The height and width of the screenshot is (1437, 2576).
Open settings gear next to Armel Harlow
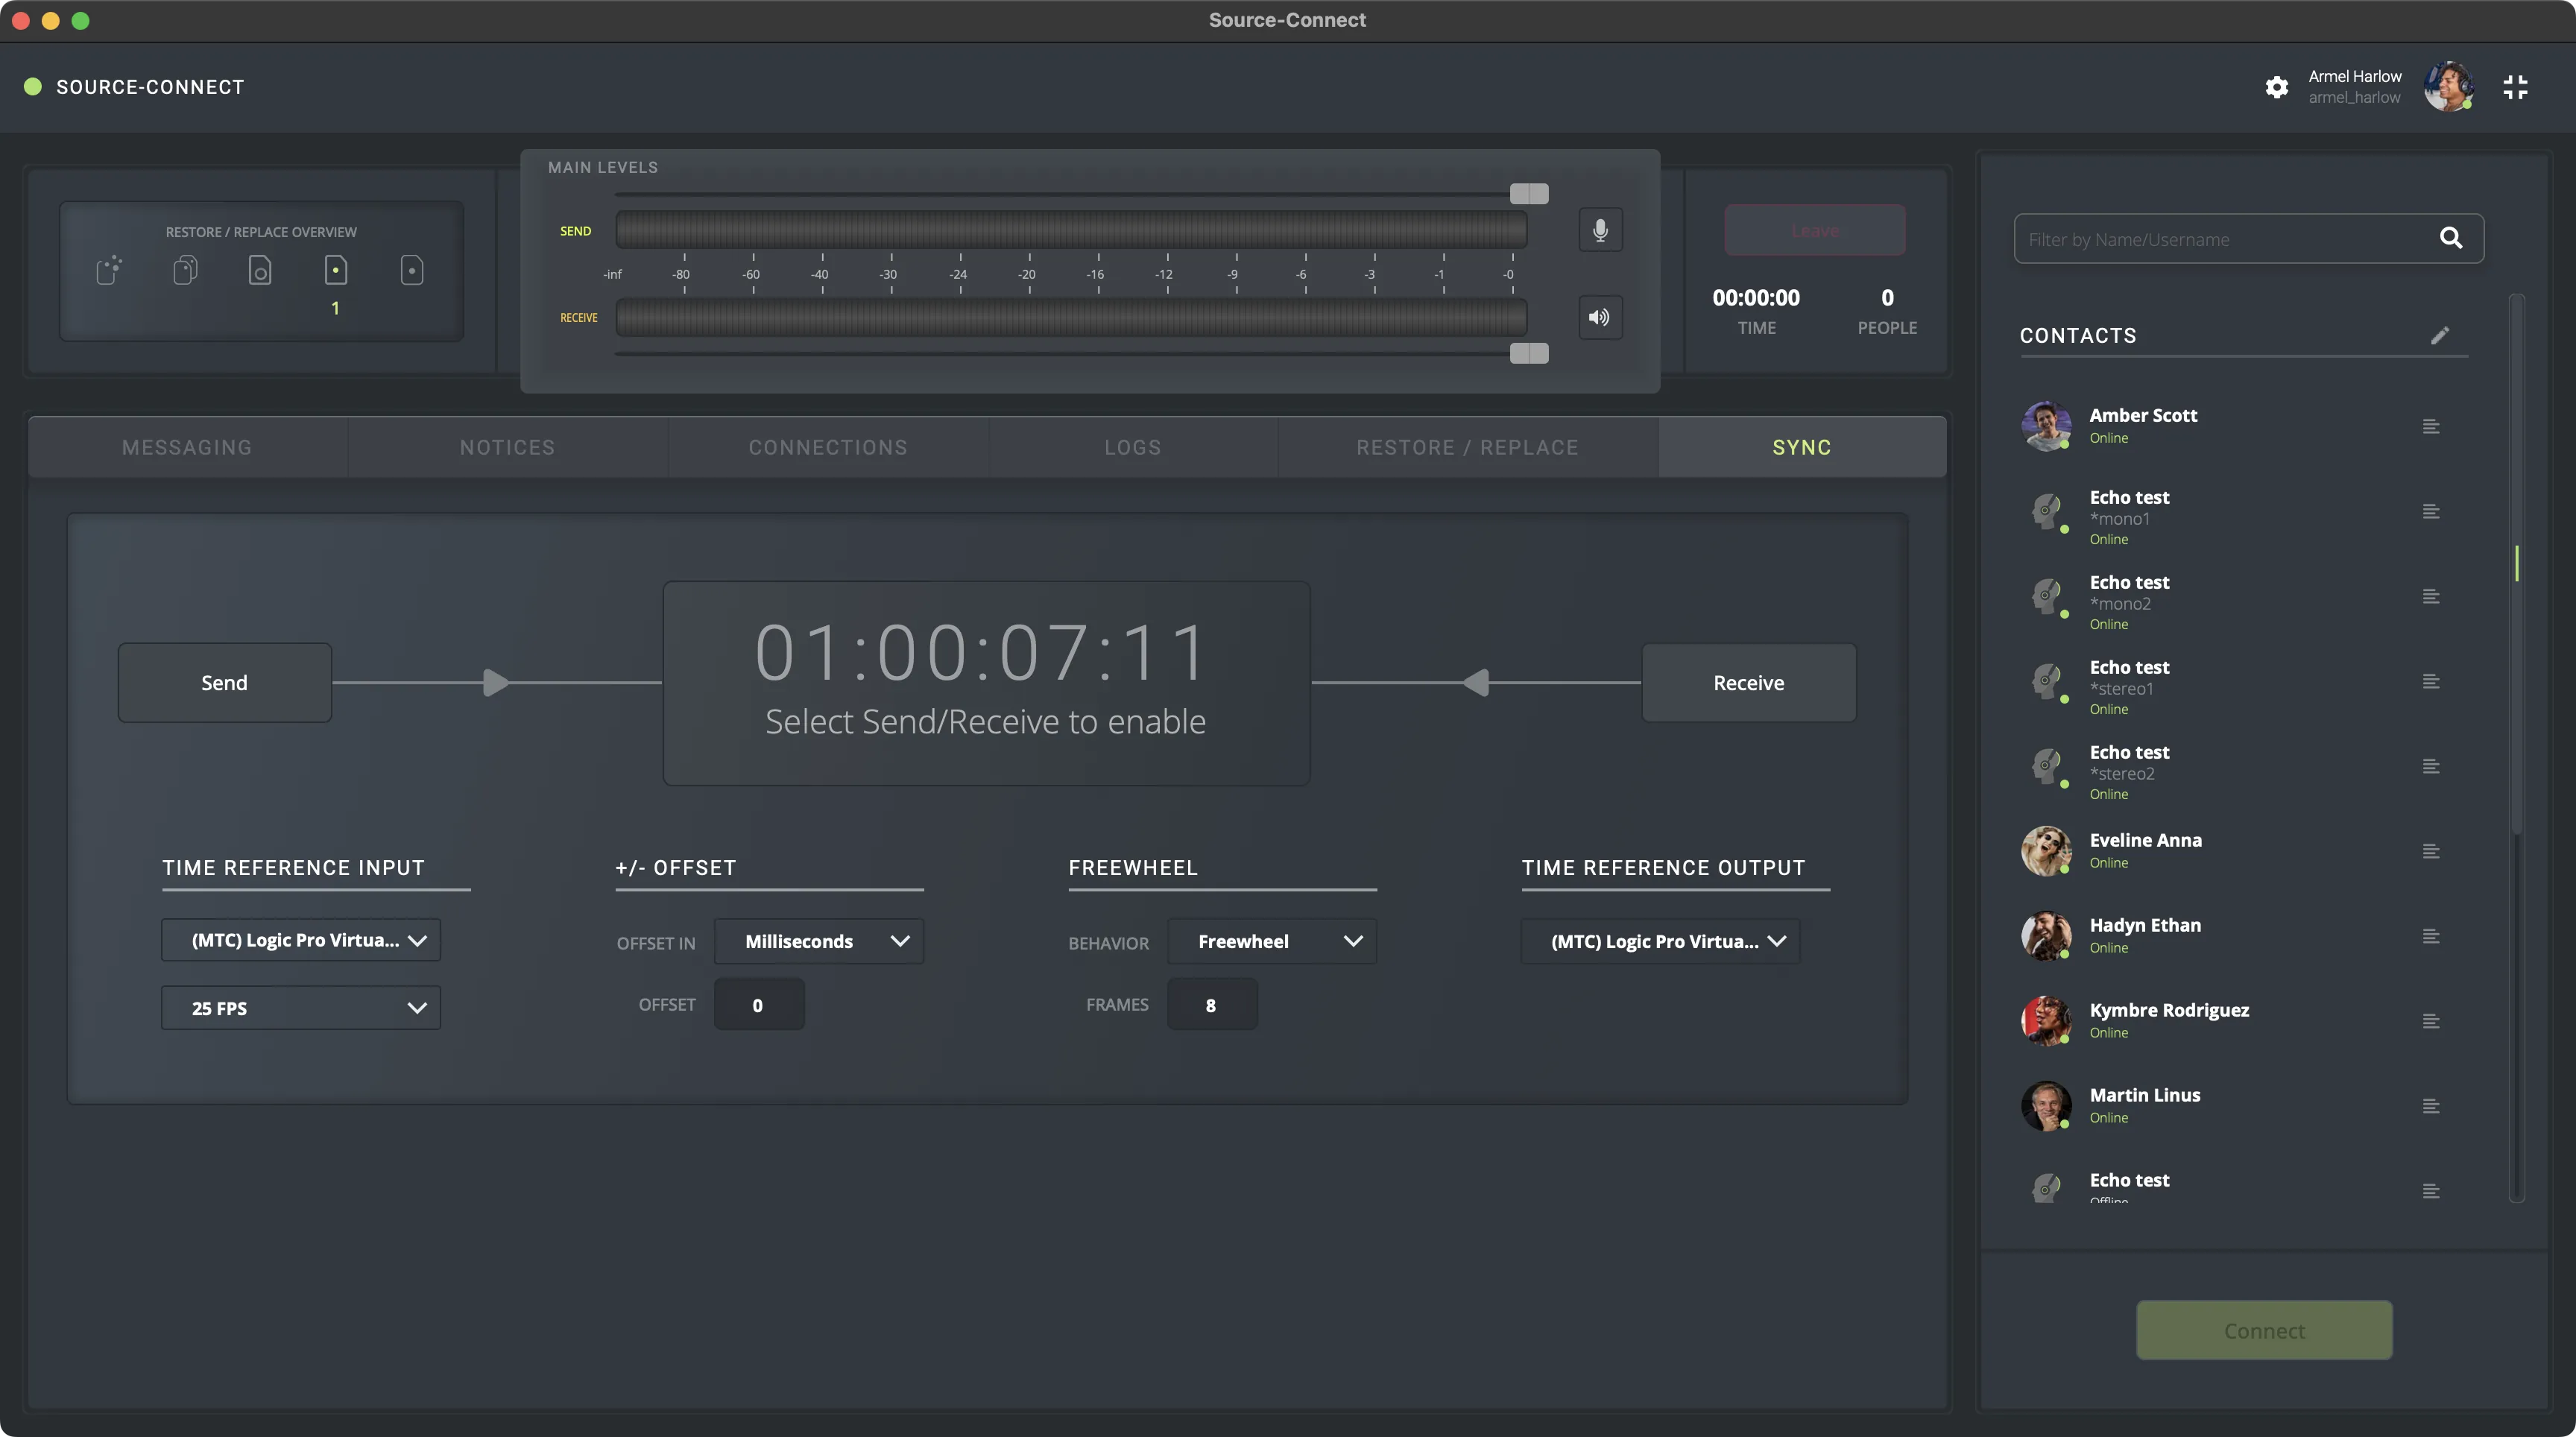[x=2277, y=87]
